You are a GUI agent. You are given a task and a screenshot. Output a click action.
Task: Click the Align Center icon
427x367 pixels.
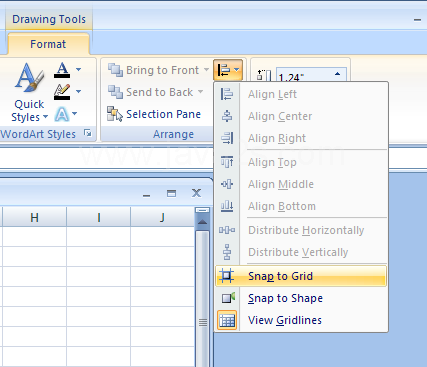pos(227,116)
